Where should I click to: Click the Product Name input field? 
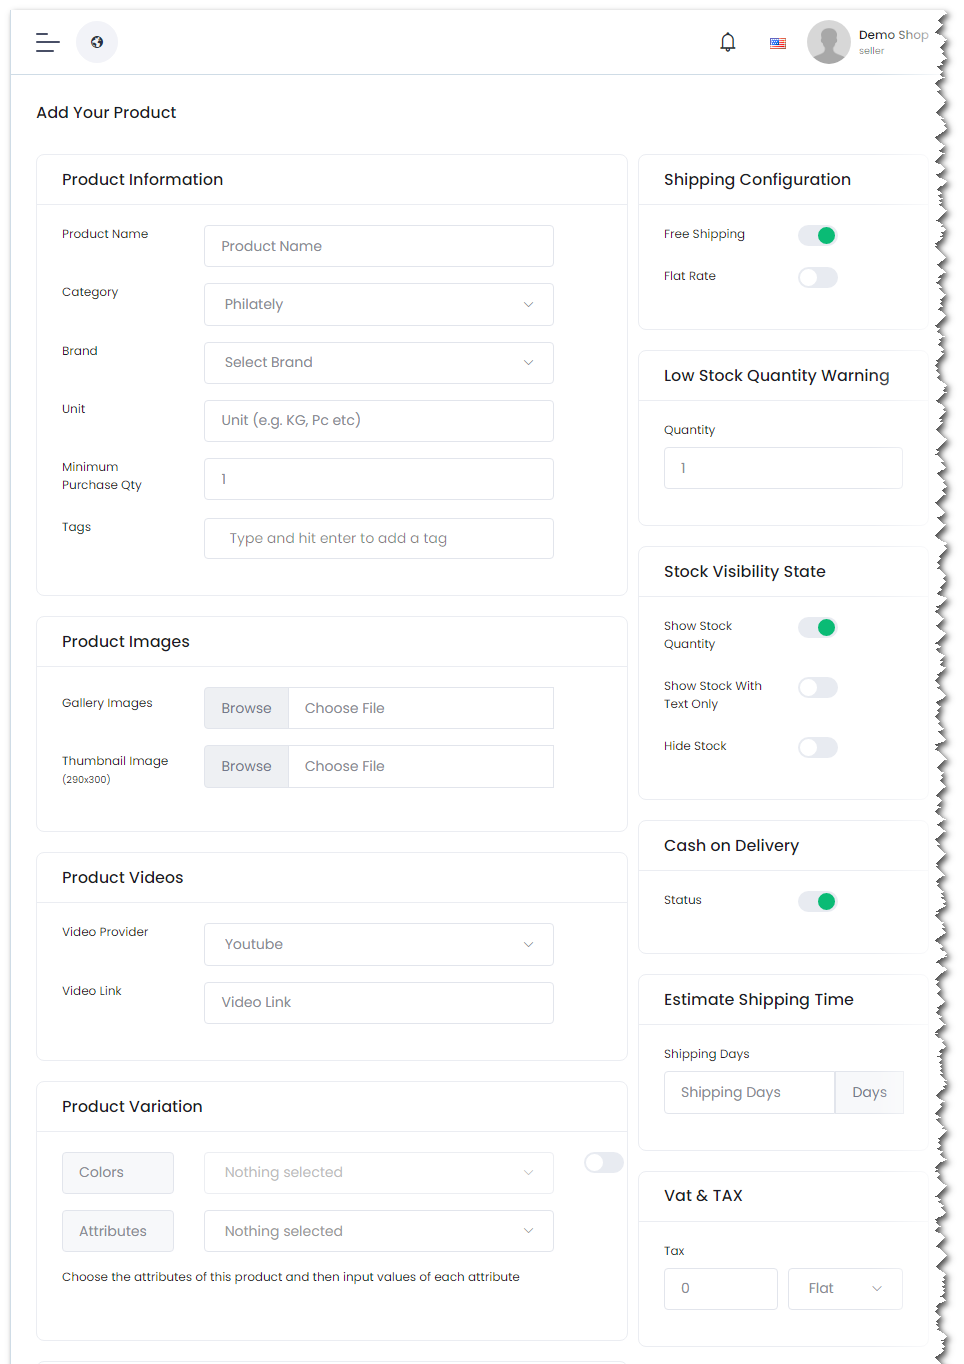[x=378, y=246]
